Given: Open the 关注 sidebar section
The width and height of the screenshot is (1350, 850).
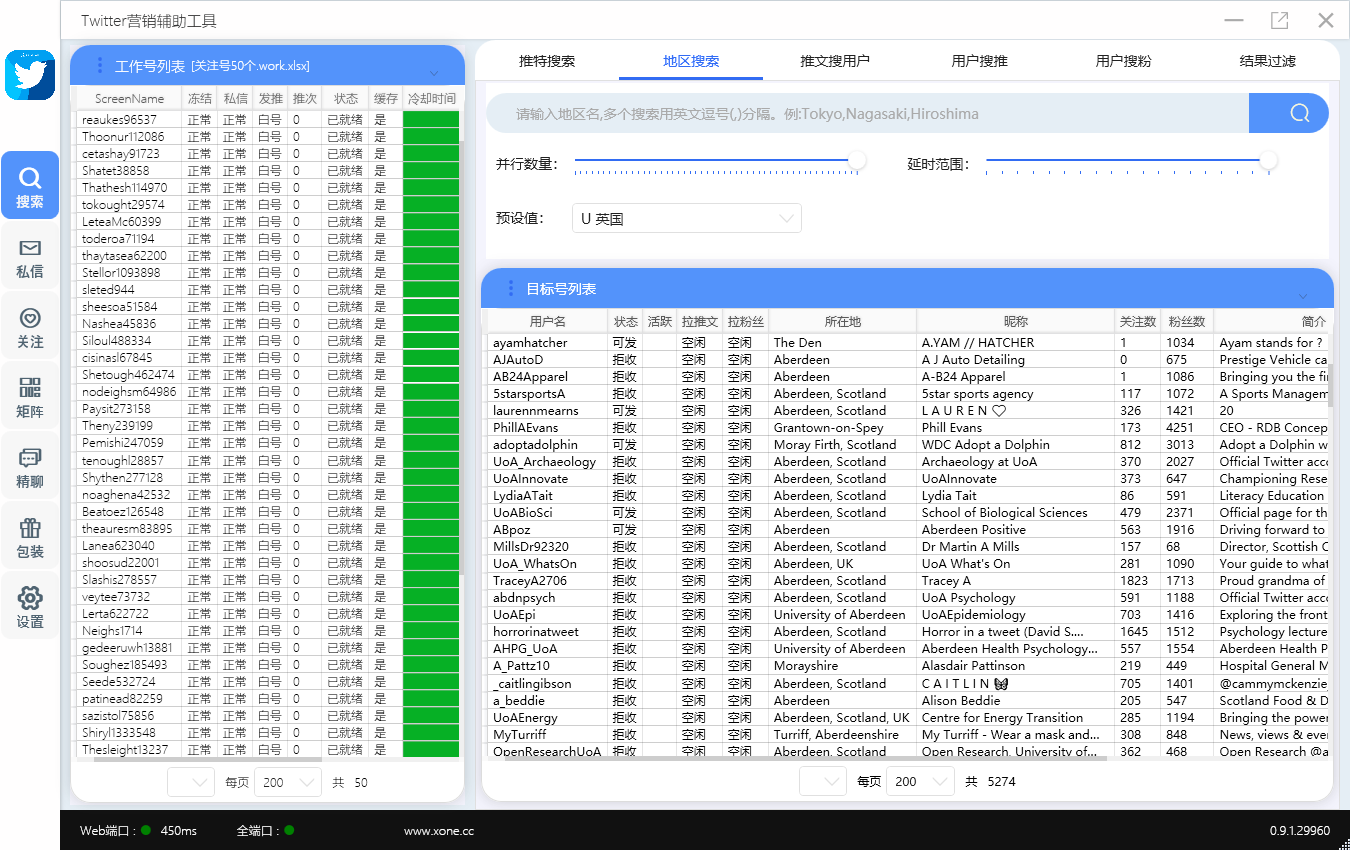Looking at the screenshot, I should click(30, 326).
